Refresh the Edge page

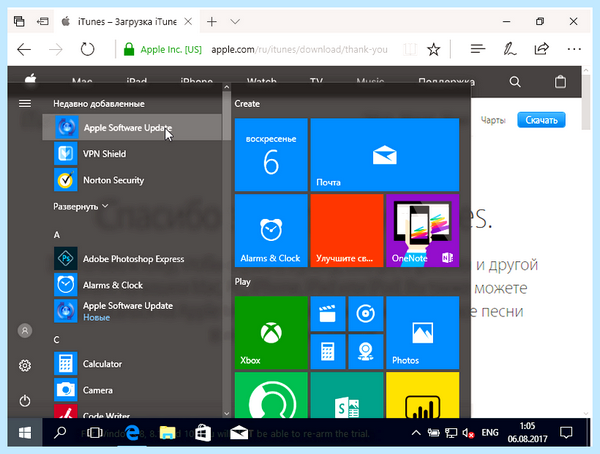click(x=87, y=49)
